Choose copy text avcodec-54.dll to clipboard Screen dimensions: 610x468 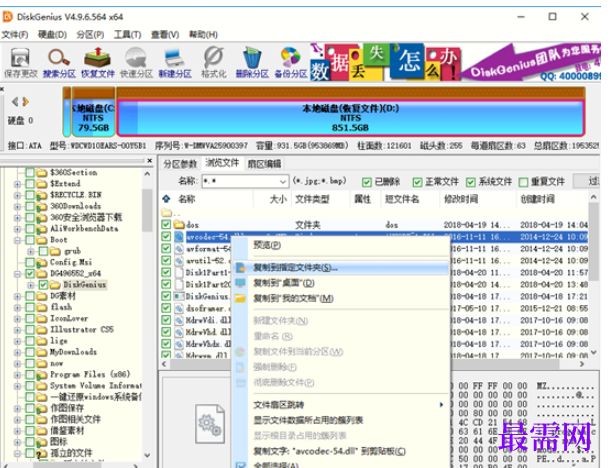pos(341,451)
